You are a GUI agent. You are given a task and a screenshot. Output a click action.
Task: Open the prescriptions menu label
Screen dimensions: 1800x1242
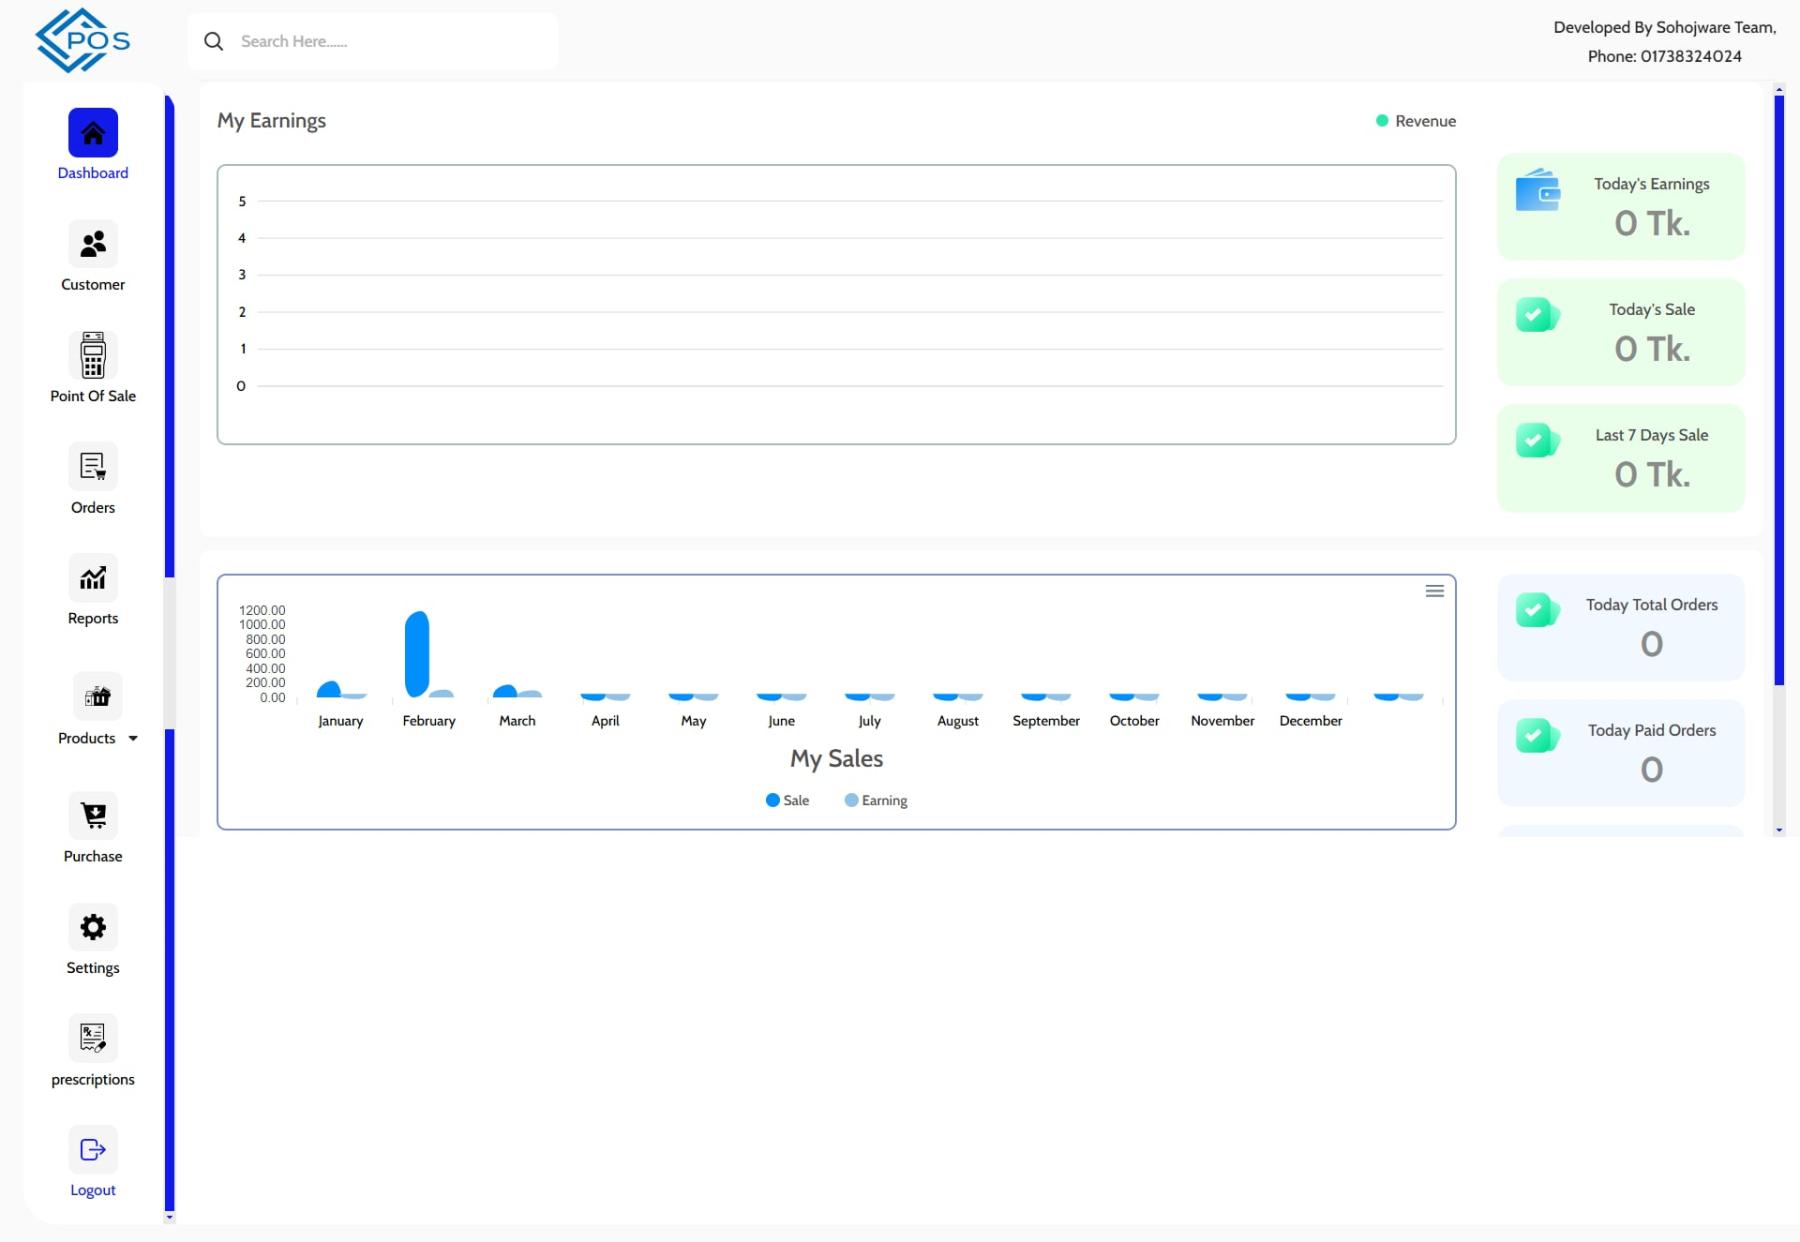93,1080
